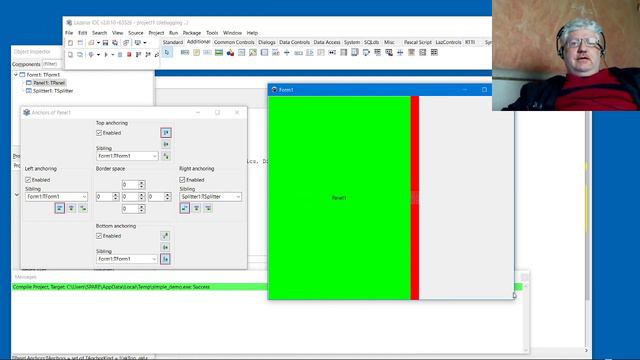Pick the TSpeedButton component icon

tap(196, 52)
